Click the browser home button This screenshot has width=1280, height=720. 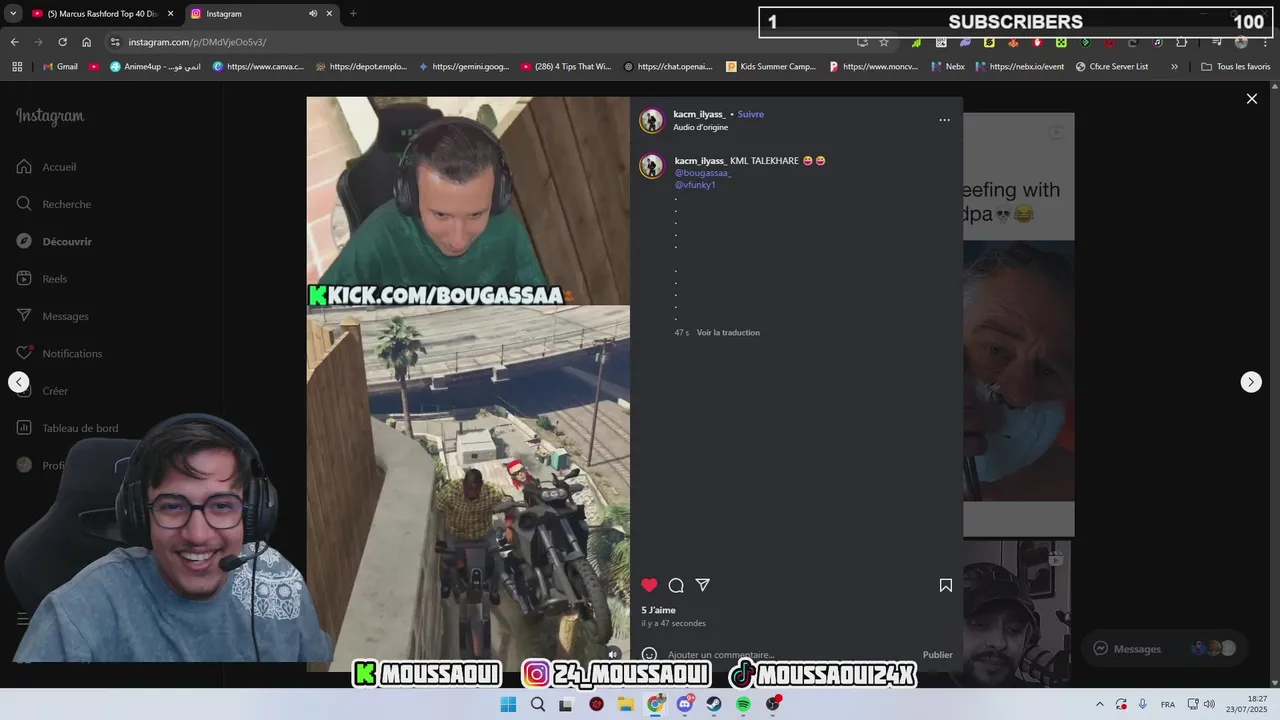[86, 42]
